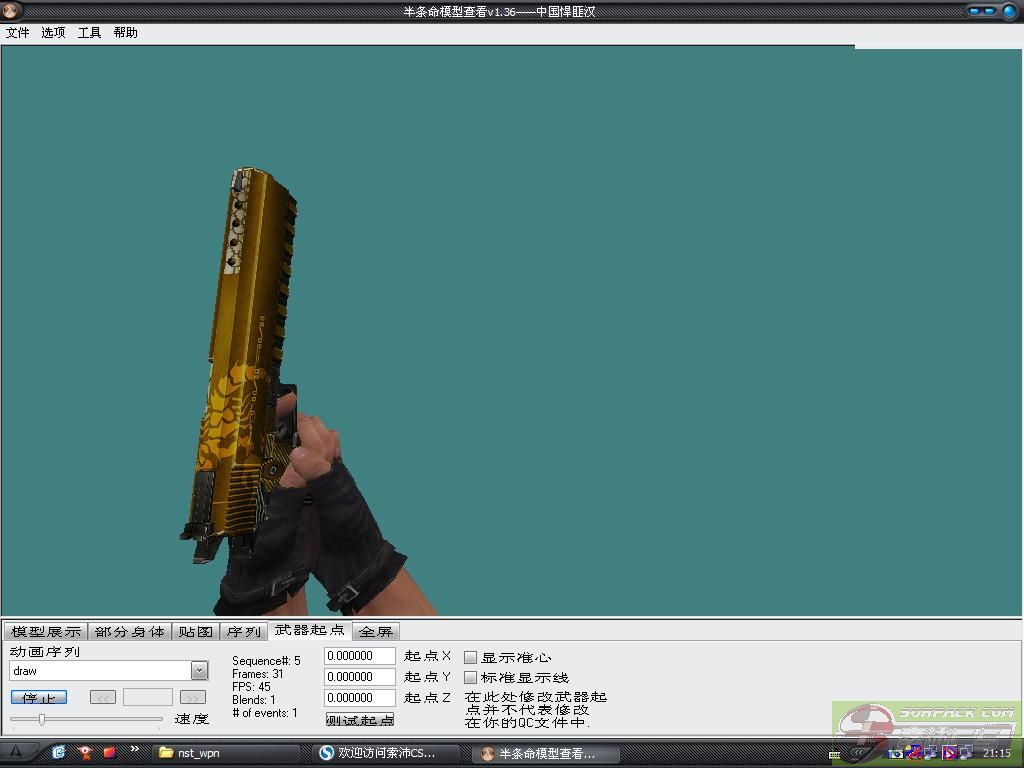1024x768 pixels.
Task: Enable the 显示准心 checkbox
Action: pyautogui.click(x=471, y=657)
